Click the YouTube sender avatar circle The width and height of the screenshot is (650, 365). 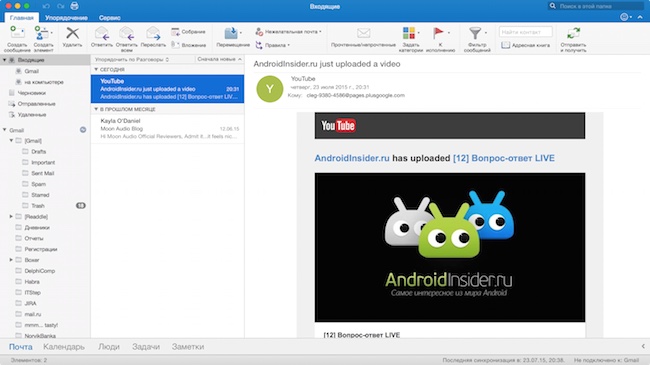tap(270, 89)
